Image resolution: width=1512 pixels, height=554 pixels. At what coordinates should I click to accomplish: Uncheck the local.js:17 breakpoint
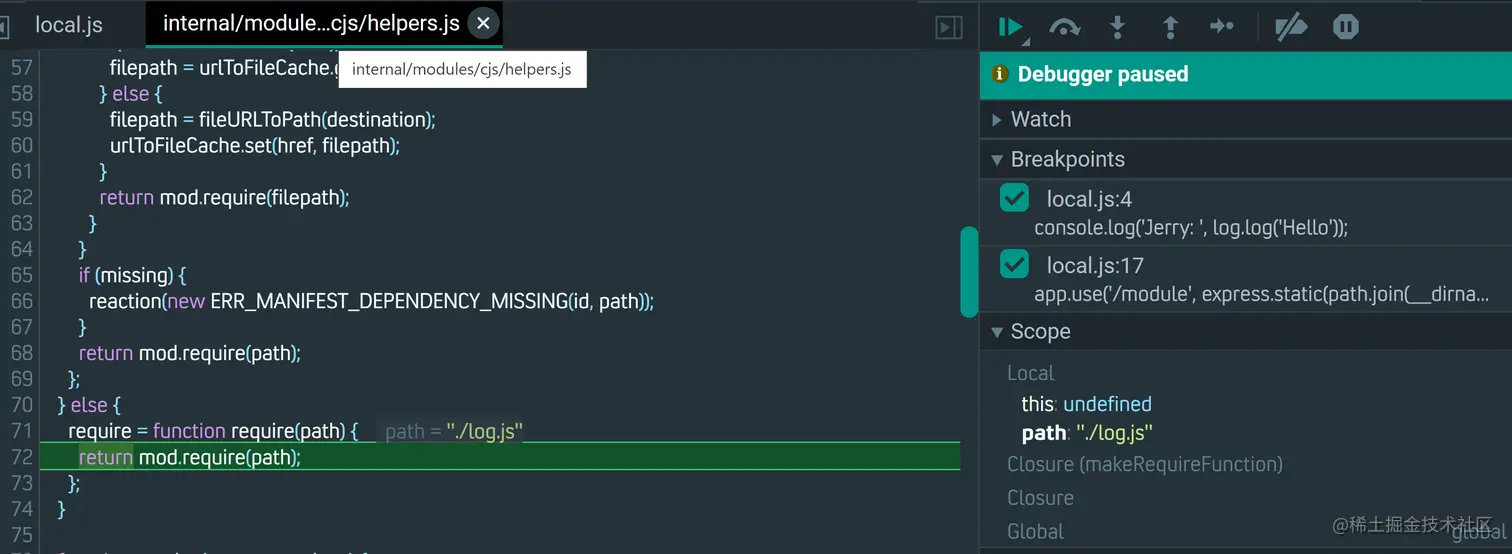(x=1015, y=264)
